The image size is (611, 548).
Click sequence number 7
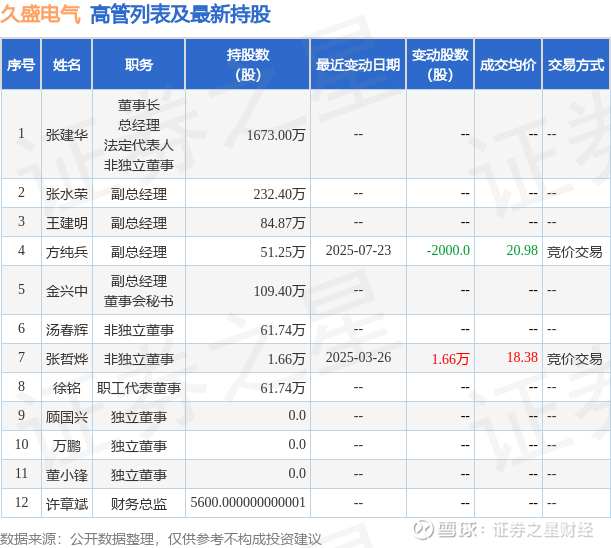(x=21, y=357)
